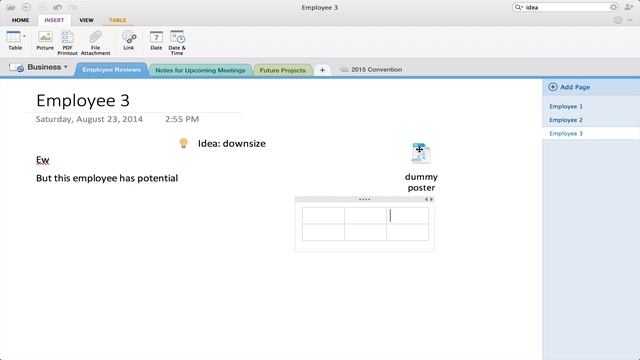Open the search options magnifier icon
Viewport: 640px width, 360px height.
point(518,7)
